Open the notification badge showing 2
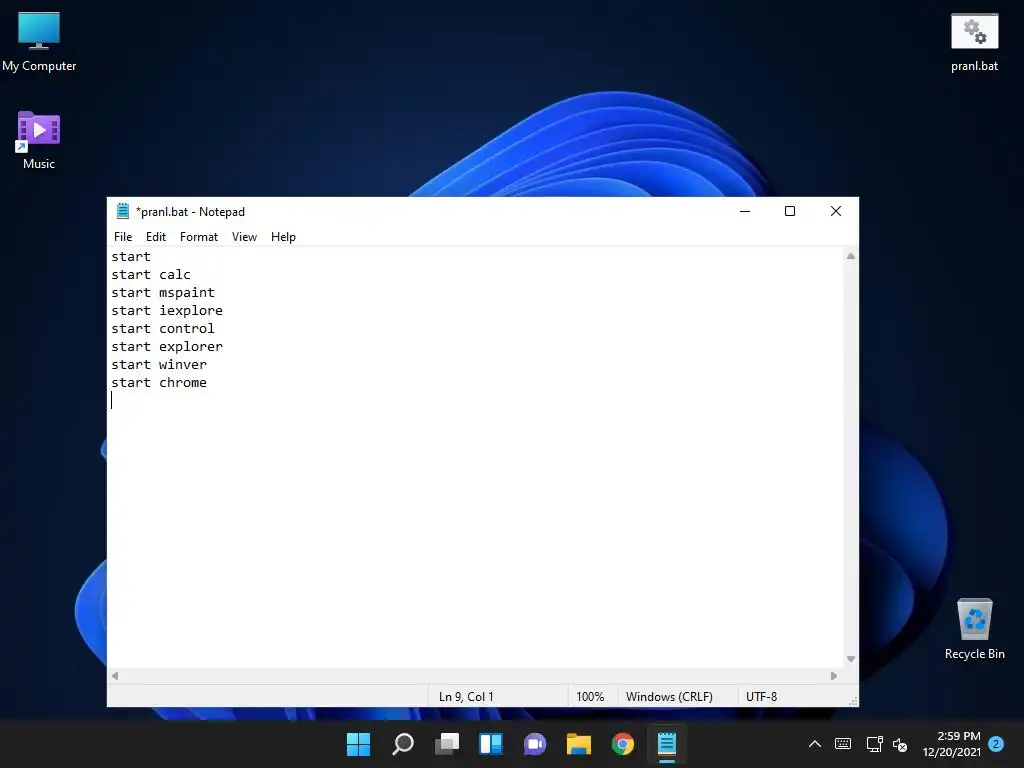 (x=996, y=744)
